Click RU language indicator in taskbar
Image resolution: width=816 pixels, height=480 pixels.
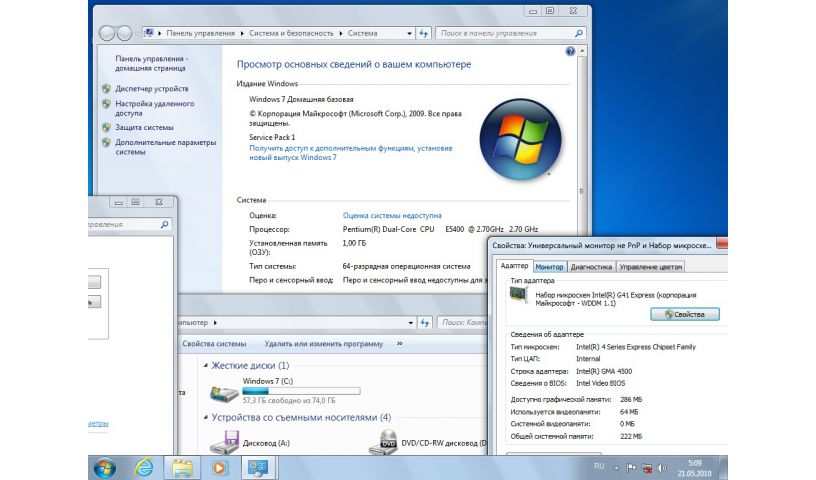(600, 466)
